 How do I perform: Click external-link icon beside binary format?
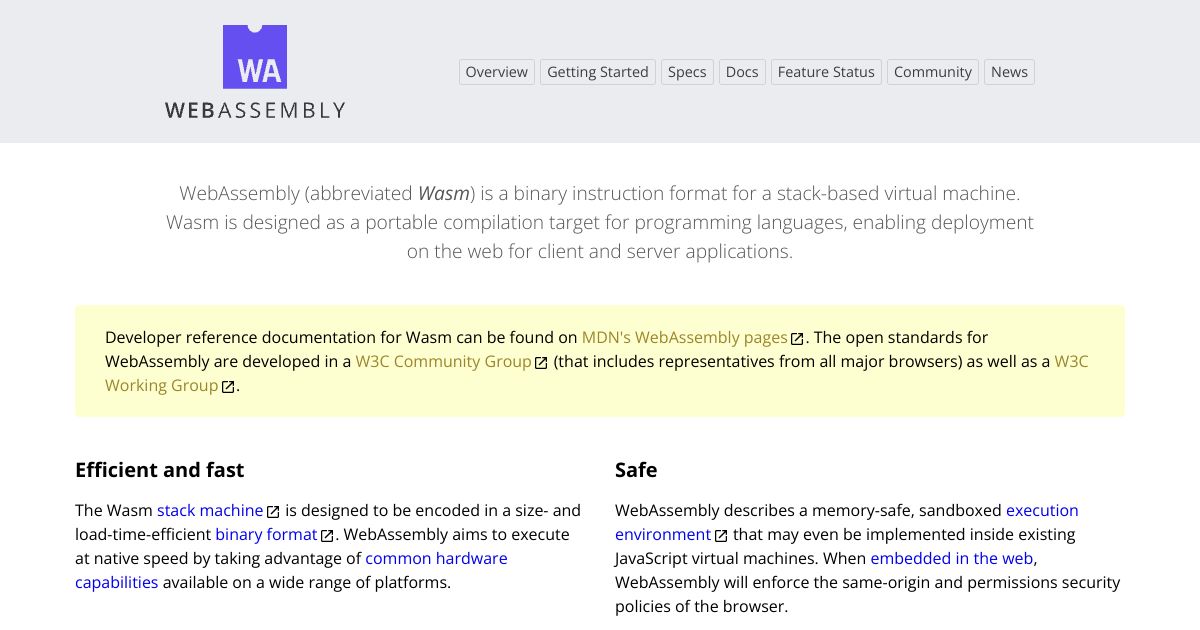pos(327,536)
